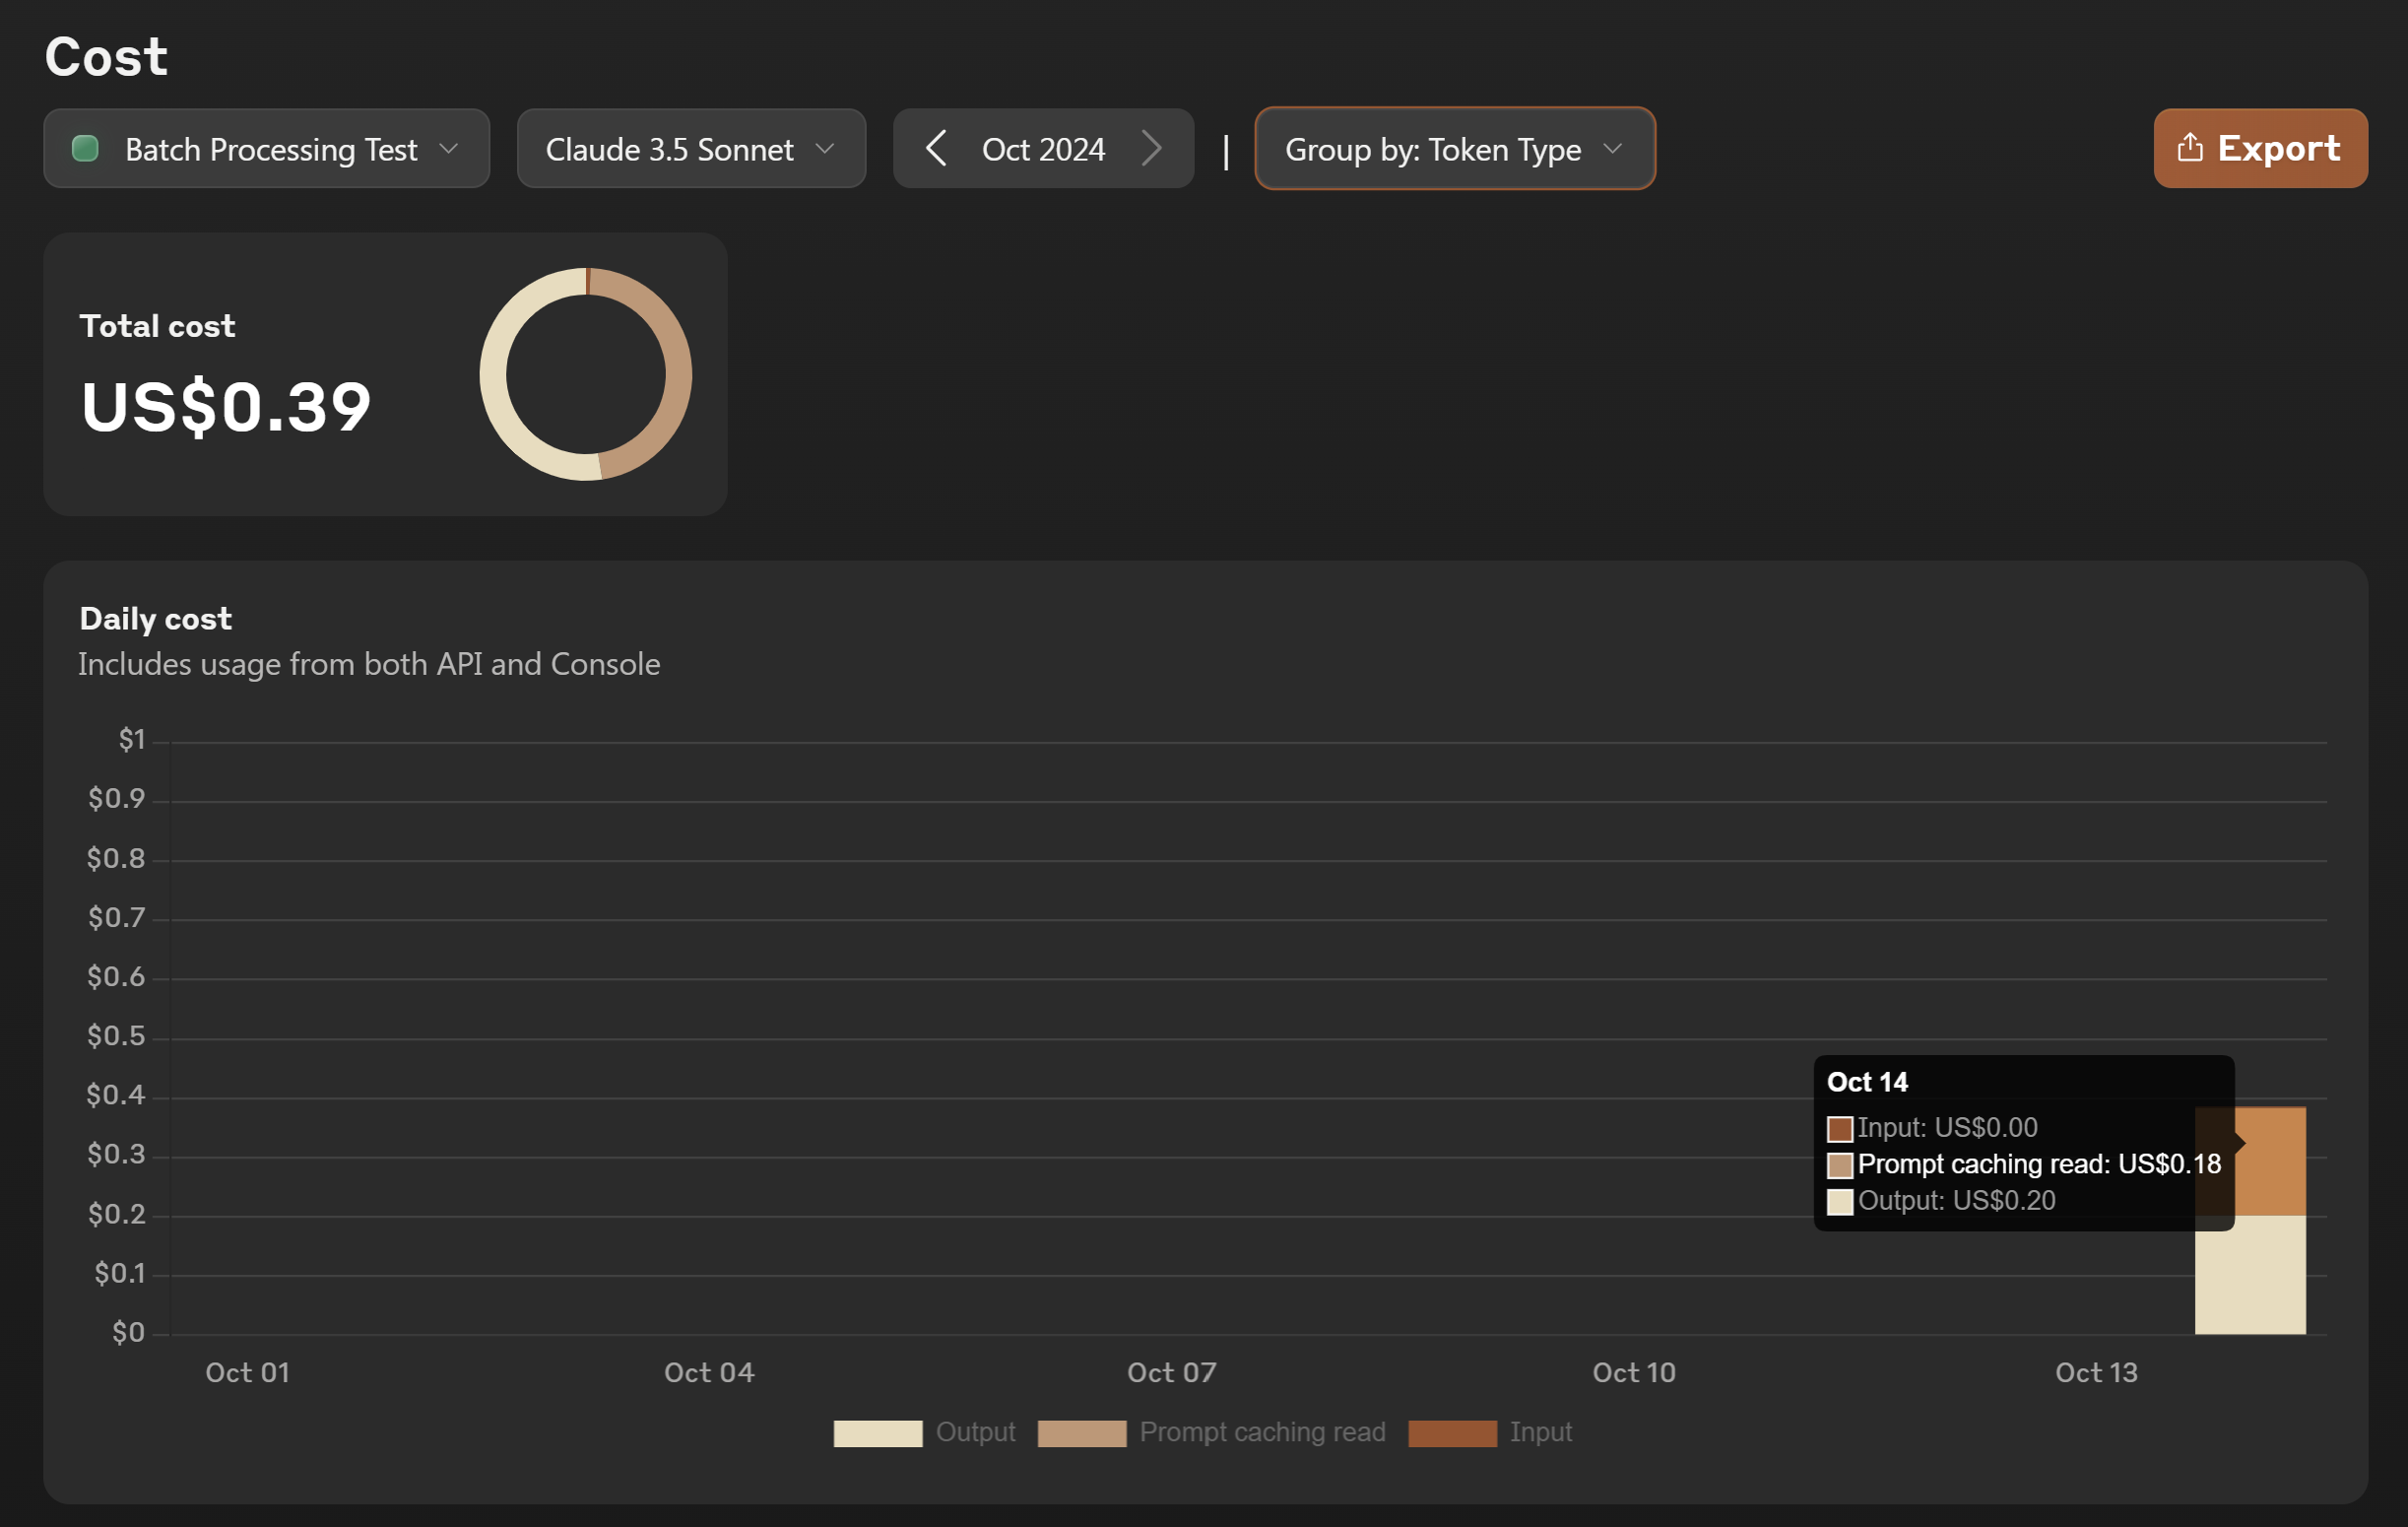Expand the Group by Token Type dropdown
Screen dimensions: 2408x1527
1453,149
